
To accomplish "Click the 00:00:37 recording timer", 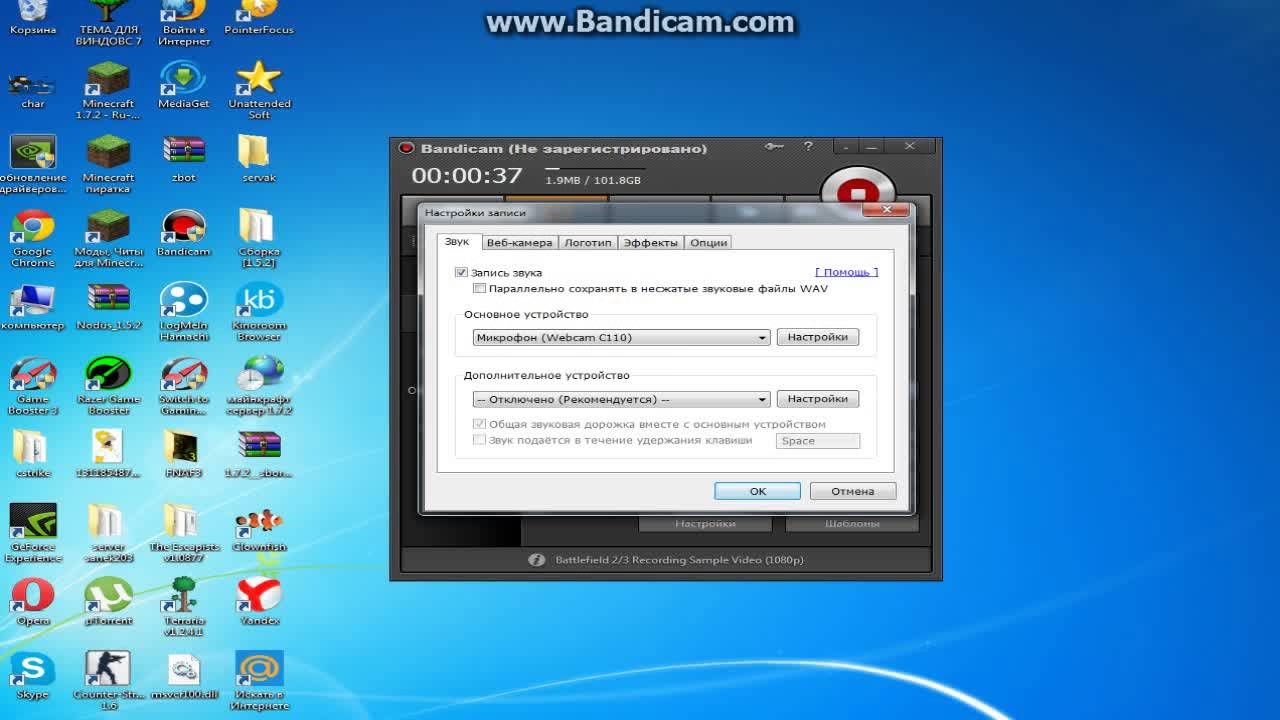I will point(467,176).
